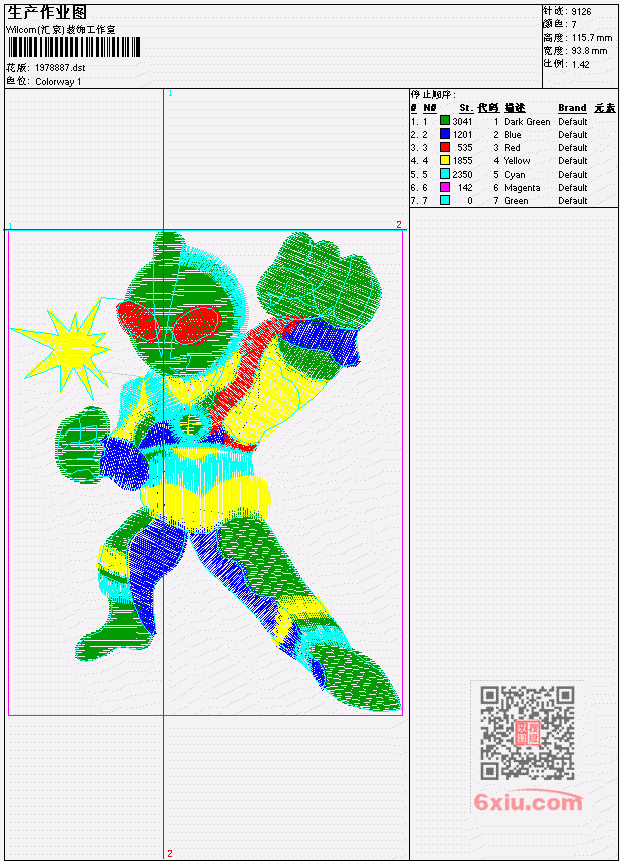Select the stitch count 3041
The height and width of the screenshot is (861, 620).
tap(462, 121)
